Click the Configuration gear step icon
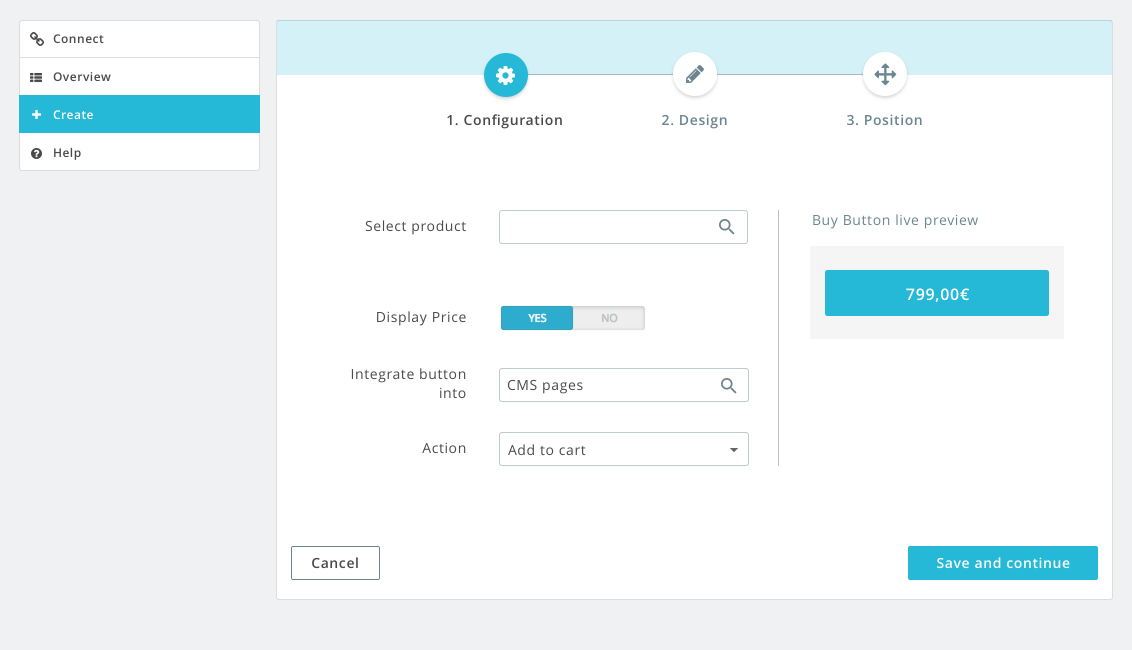 (505, 75)
